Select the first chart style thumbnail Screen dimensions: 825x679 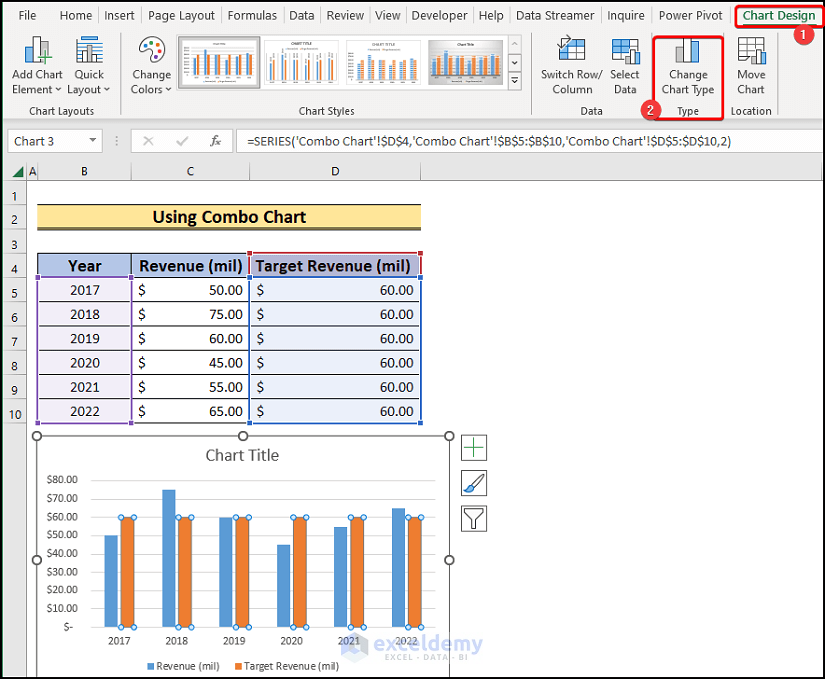coord(219,62)
